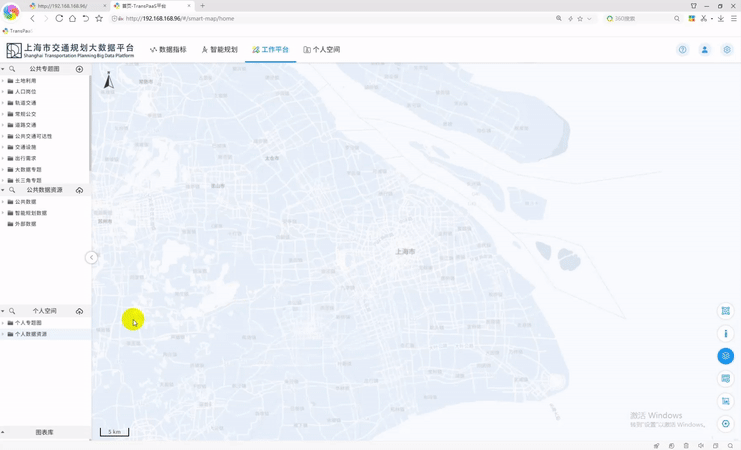Click the search icon in 公共数据资源 header
741x450 pixels.
[12, 190]
